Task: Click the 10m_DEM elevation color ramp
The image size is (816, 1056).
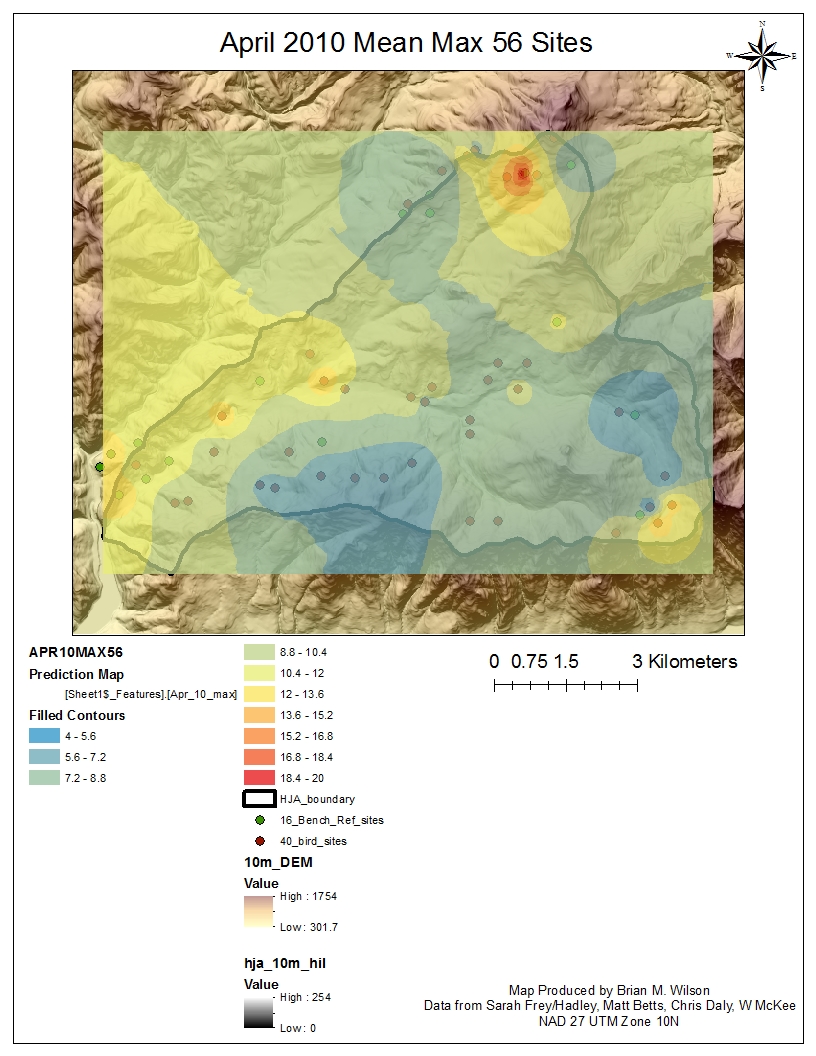Action: (259, 912)
